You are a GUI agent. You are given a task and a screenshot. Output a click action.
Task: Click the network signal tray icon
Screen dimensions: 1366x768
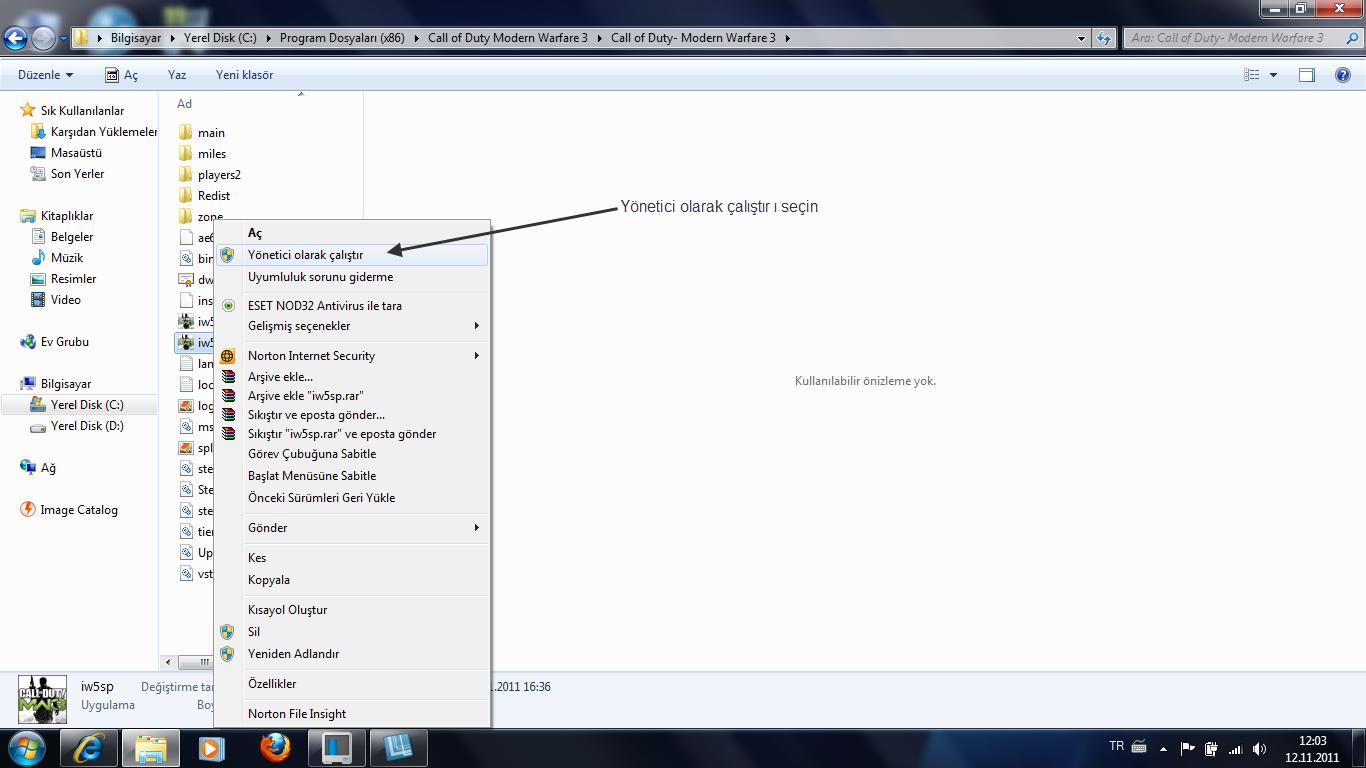click(1235, 749)
